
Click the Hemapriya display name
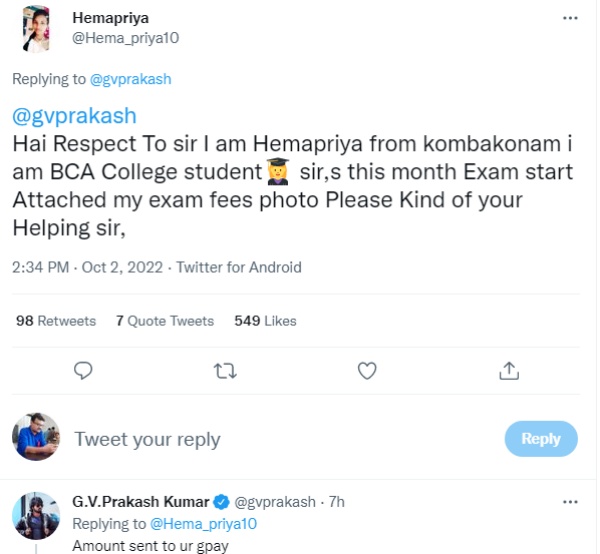[x=107, y=17]
